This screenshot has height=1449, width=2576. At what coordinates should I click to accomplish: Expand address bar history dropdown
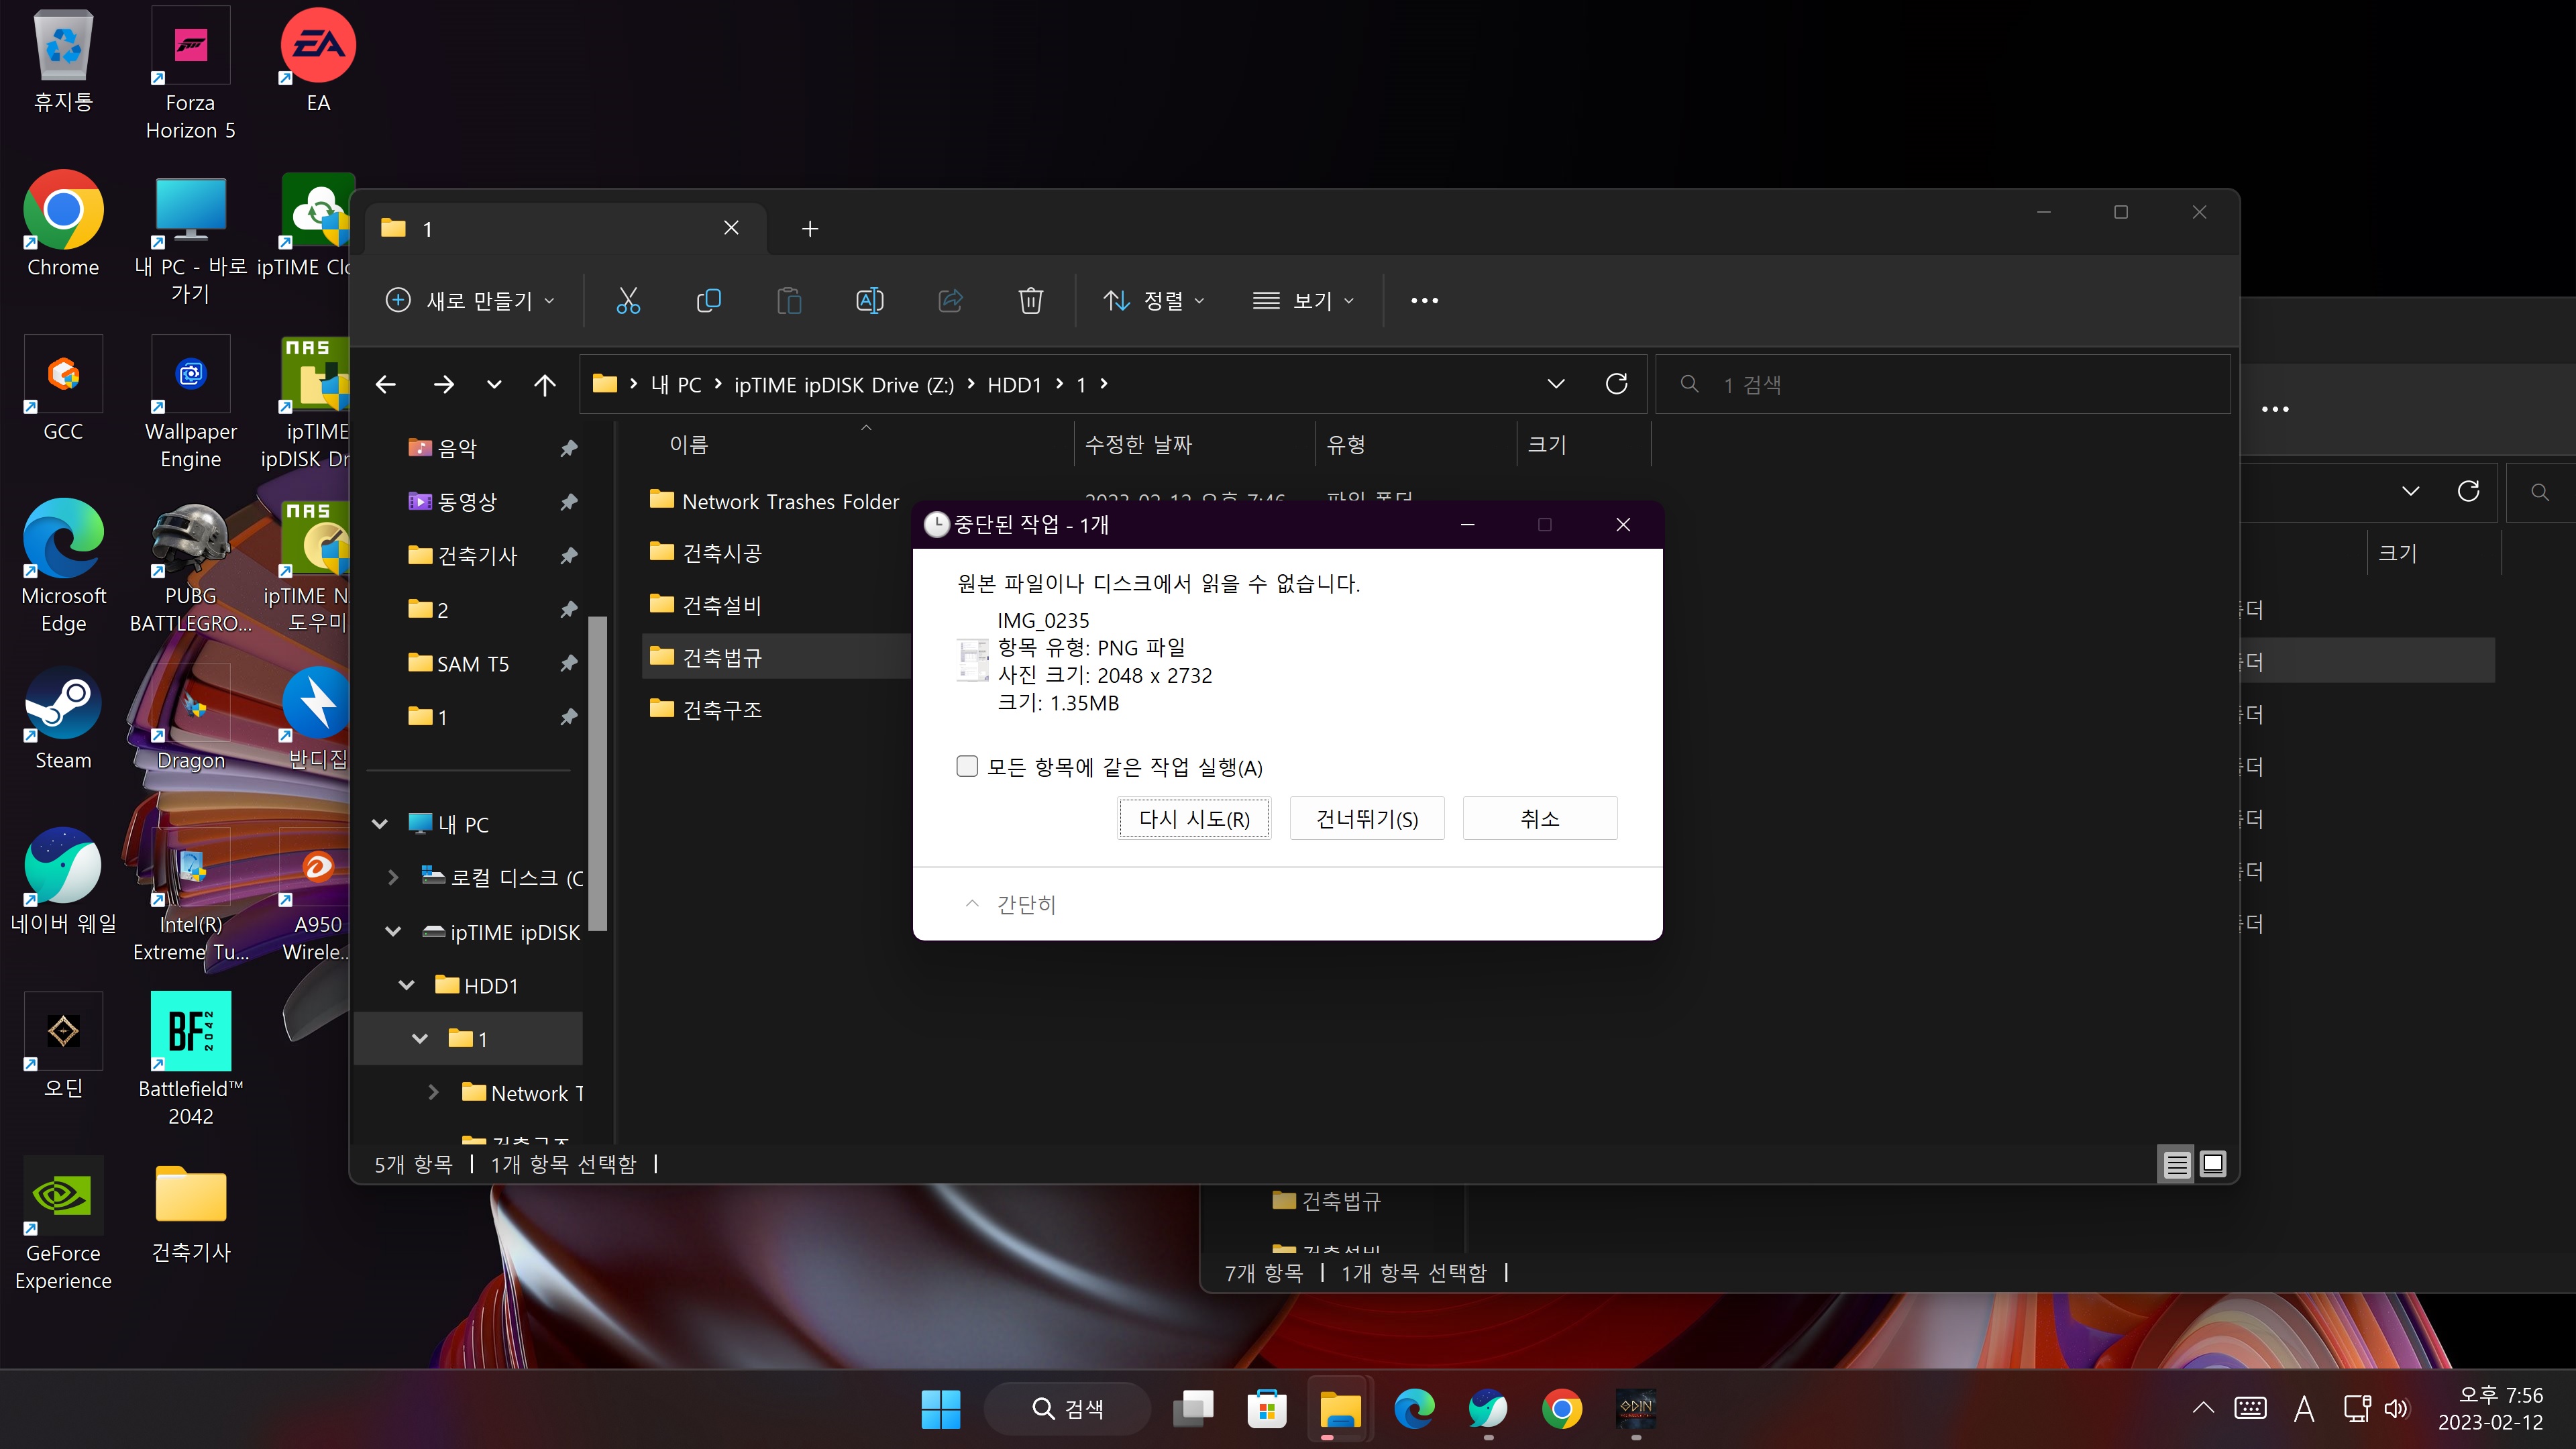coord(1555,384)
